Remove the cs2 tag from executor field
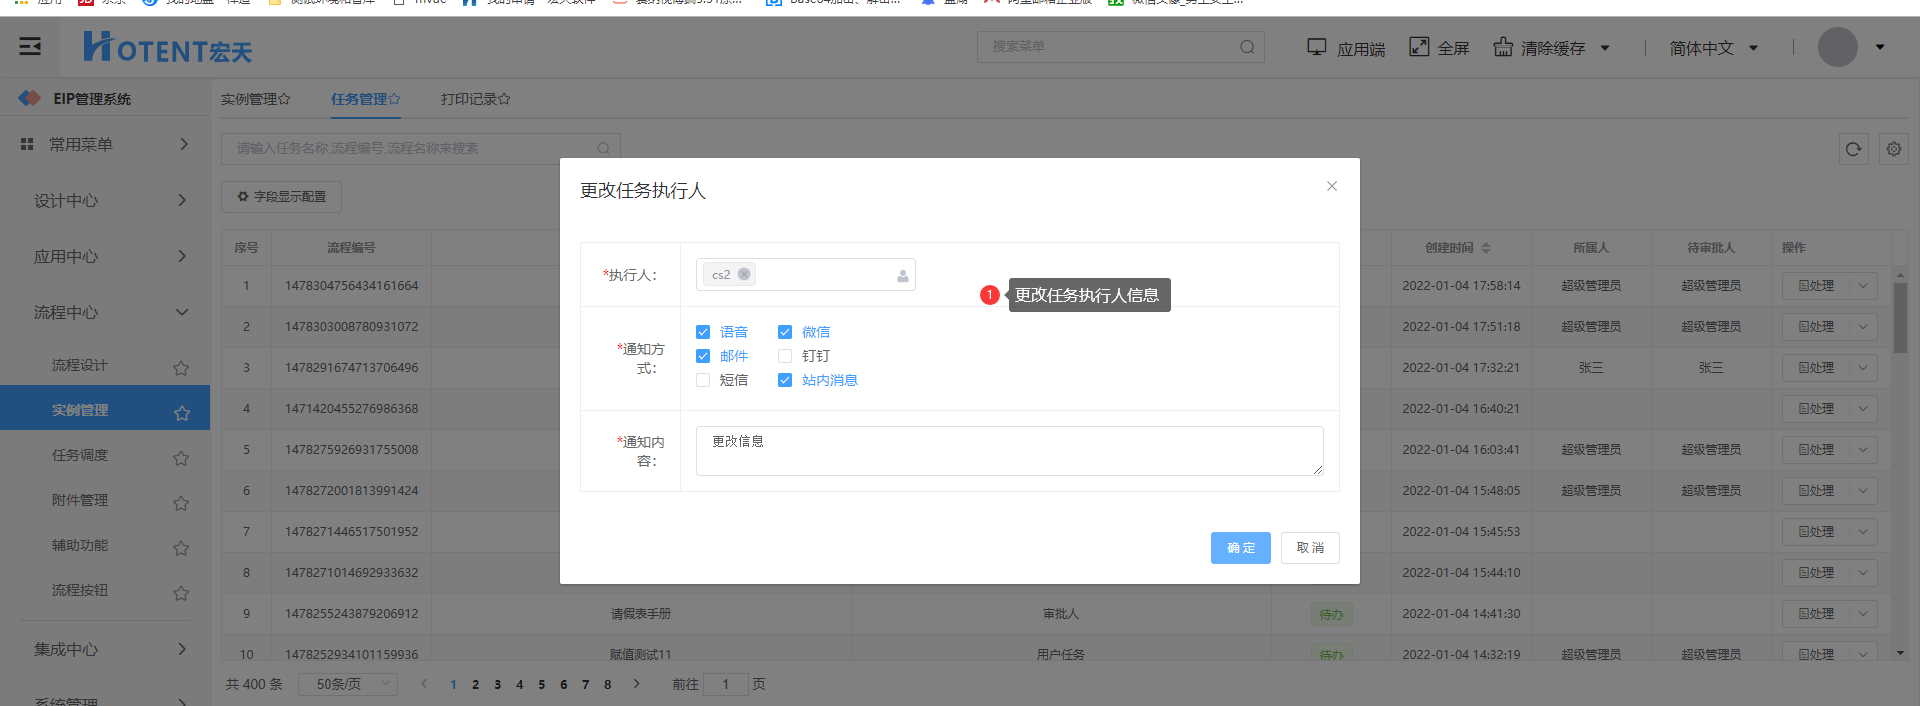This screenshot has height=706, width=1920. (x=744, y=274)
